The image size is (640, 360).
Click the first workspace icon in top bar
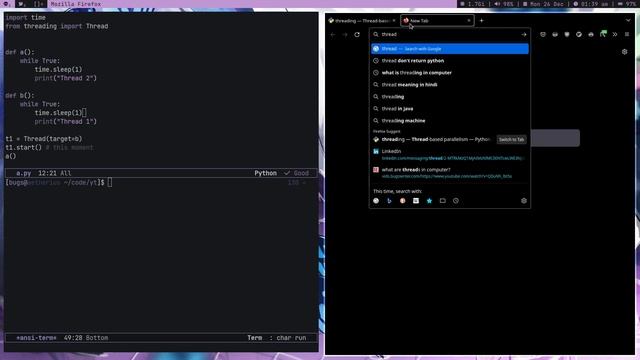[x=7, y=4]
